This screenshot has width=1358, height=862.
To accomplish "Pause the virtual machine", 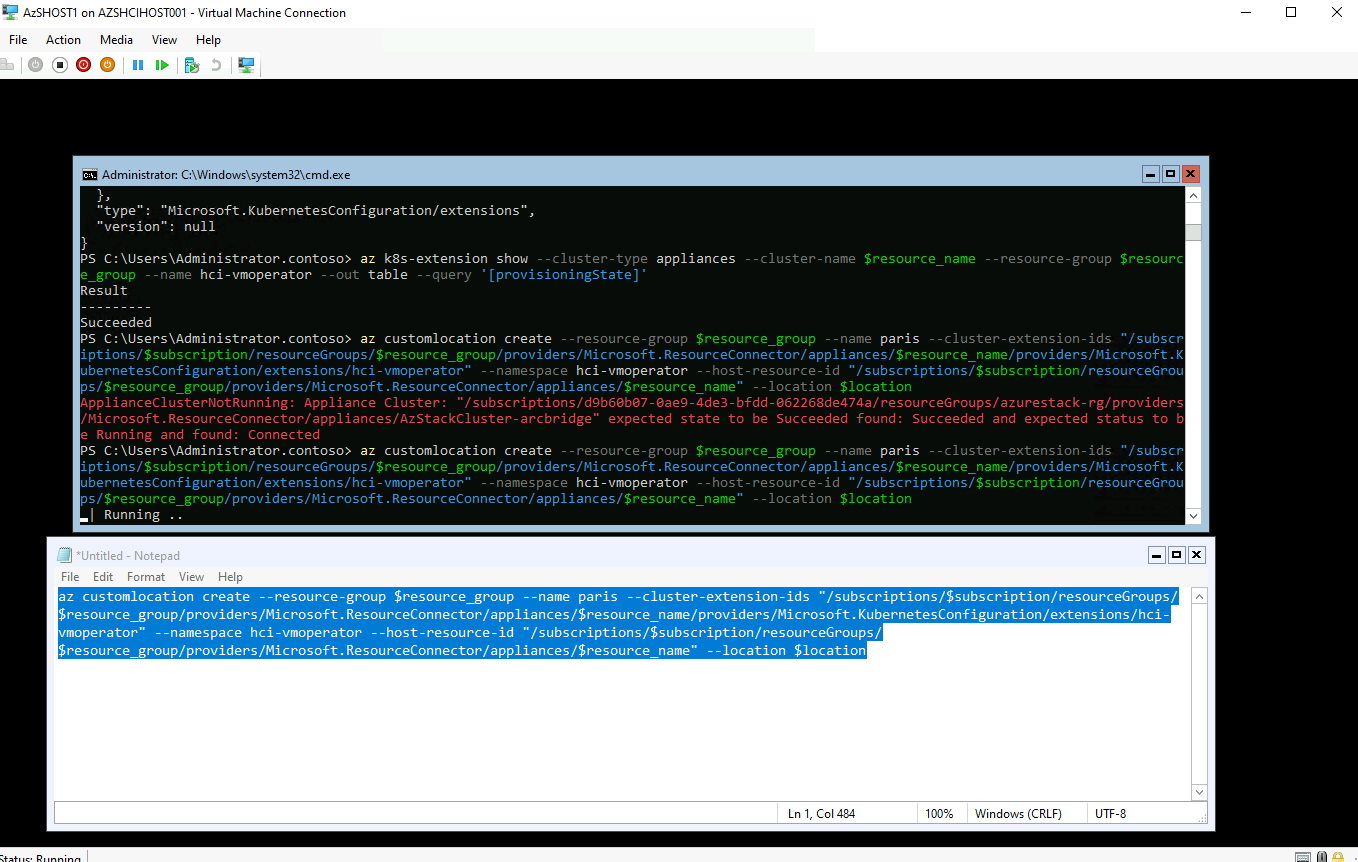I will pyautogui.click(x=138, y=65).
